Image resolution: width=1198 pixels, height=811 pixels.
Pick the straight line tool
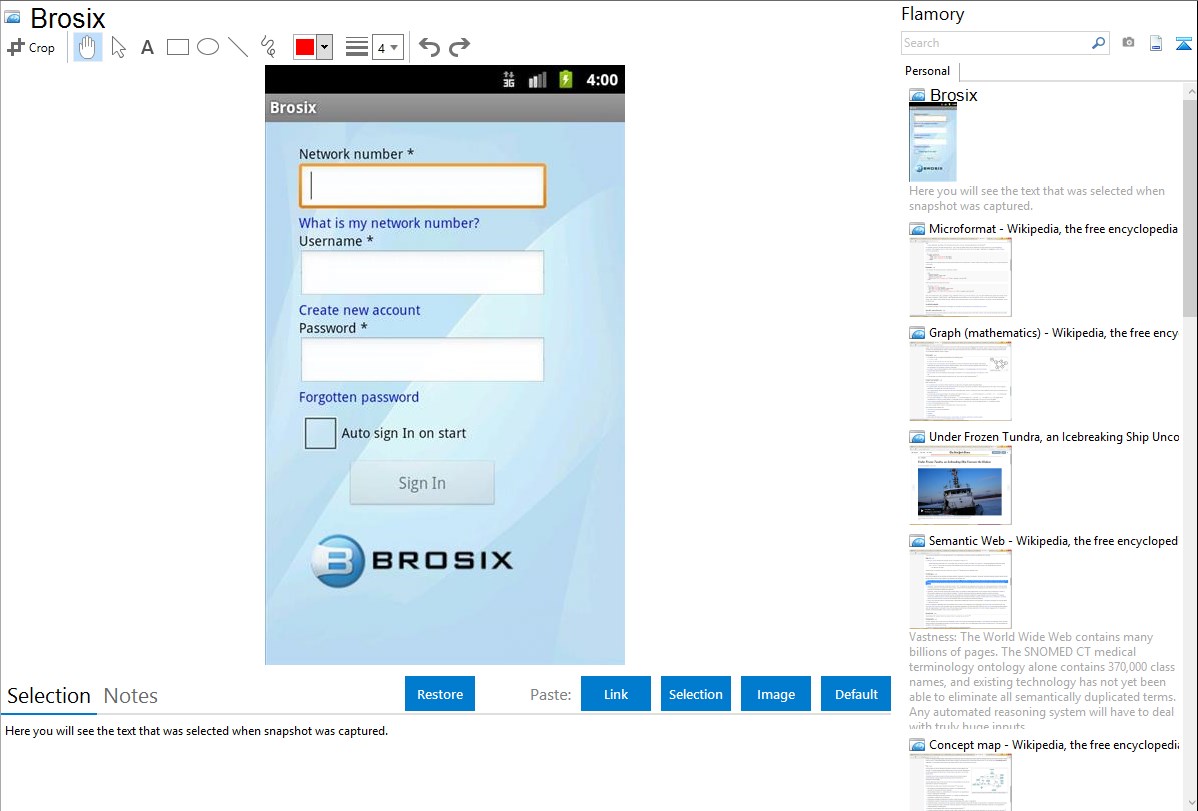[238, 47]
